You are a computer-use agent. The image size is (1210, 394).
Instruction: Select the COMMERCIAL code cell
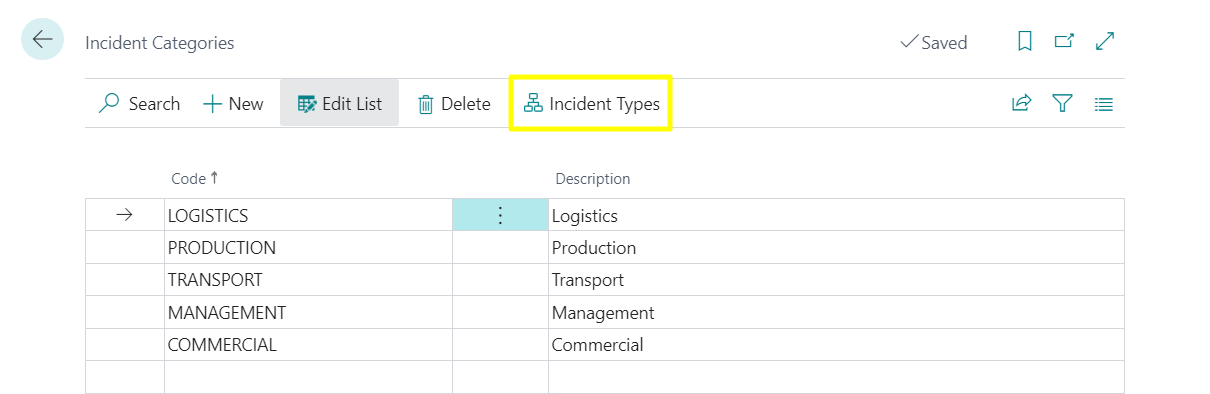pos(308,345)
